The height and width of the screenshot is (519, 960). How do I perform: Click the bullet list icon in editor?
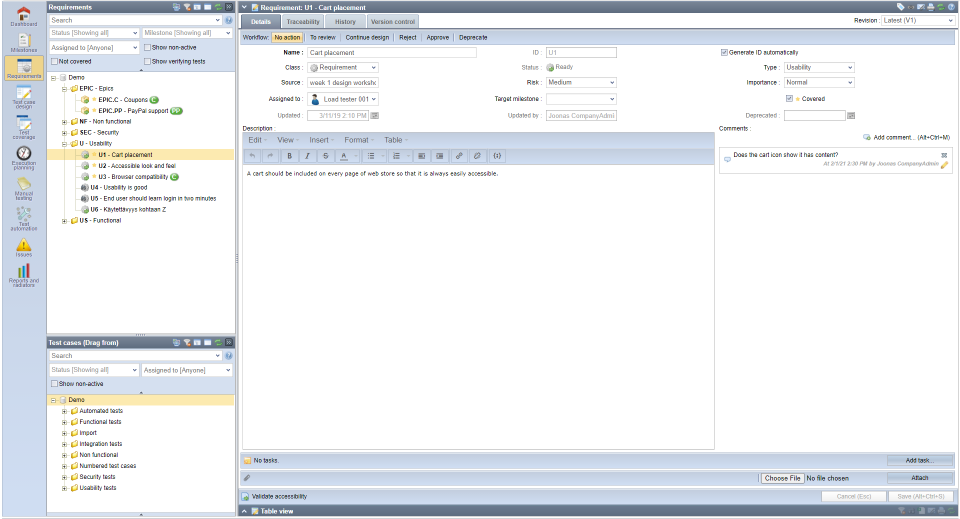point(371,156)
